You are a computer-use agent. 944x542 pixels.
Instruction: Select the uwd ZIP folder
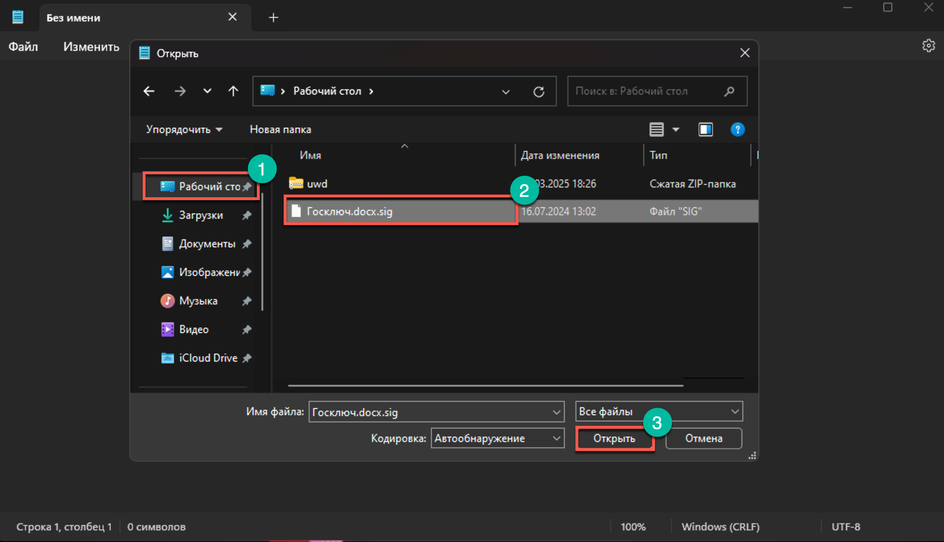coord(308,184)
